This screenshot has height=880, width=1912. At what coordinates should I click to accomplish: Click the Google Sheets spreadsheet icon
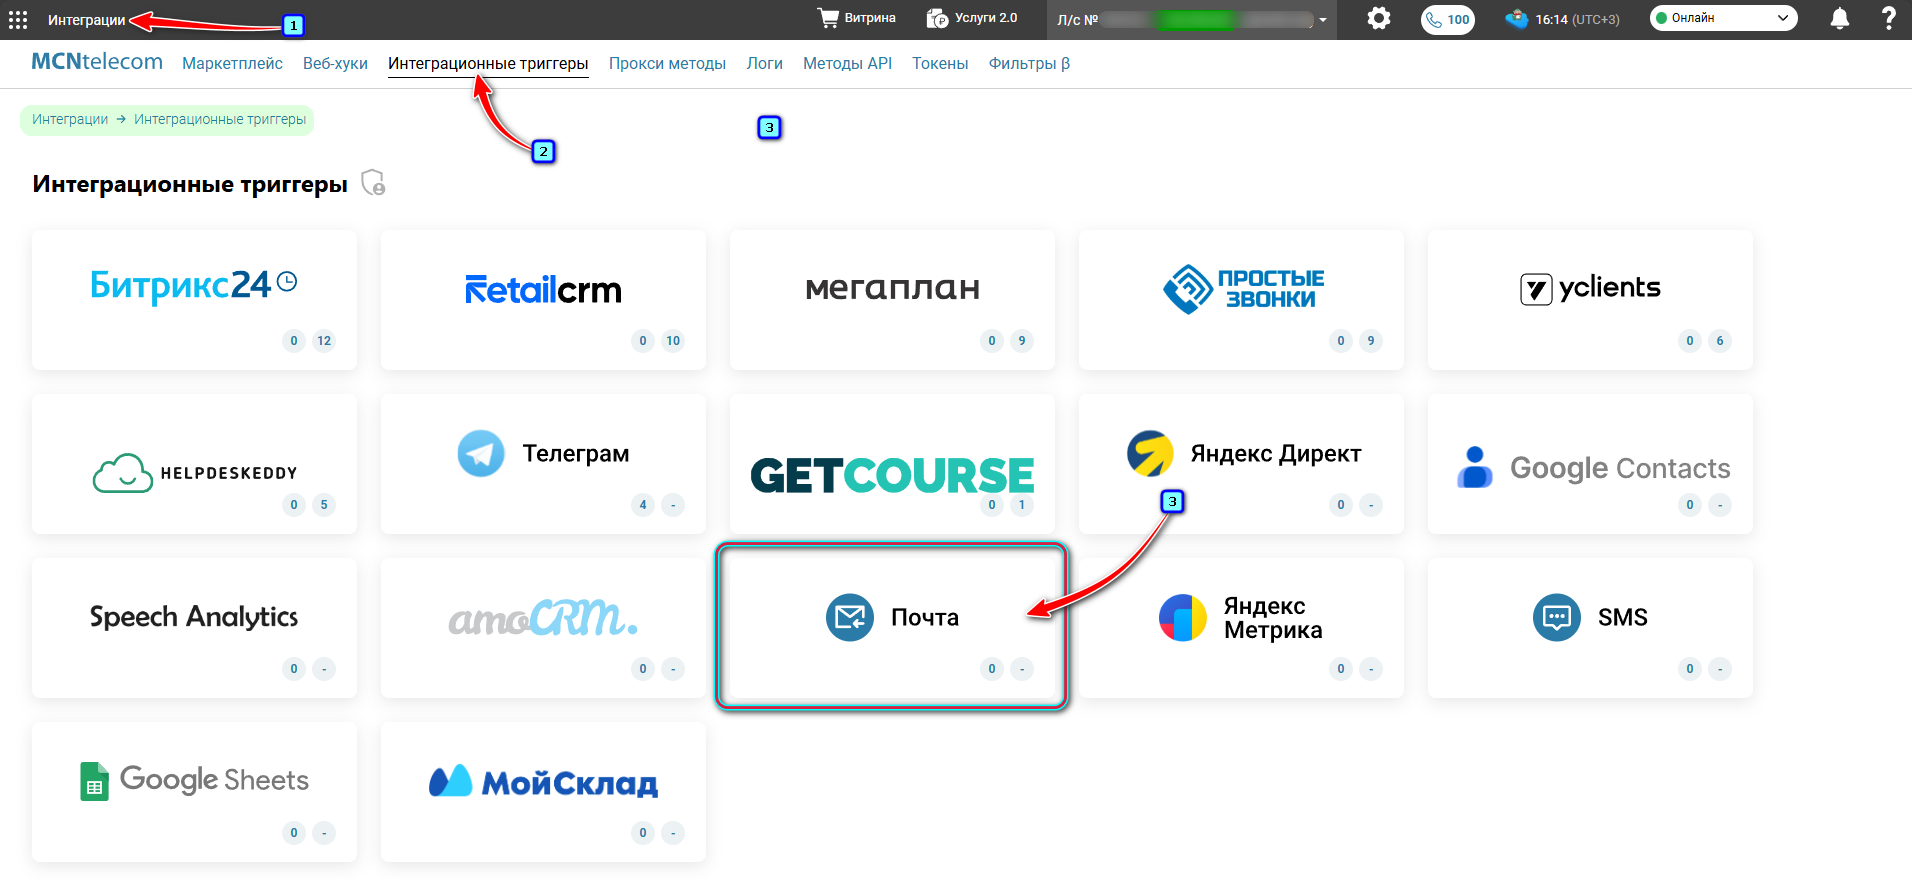(x=94, y=781)
